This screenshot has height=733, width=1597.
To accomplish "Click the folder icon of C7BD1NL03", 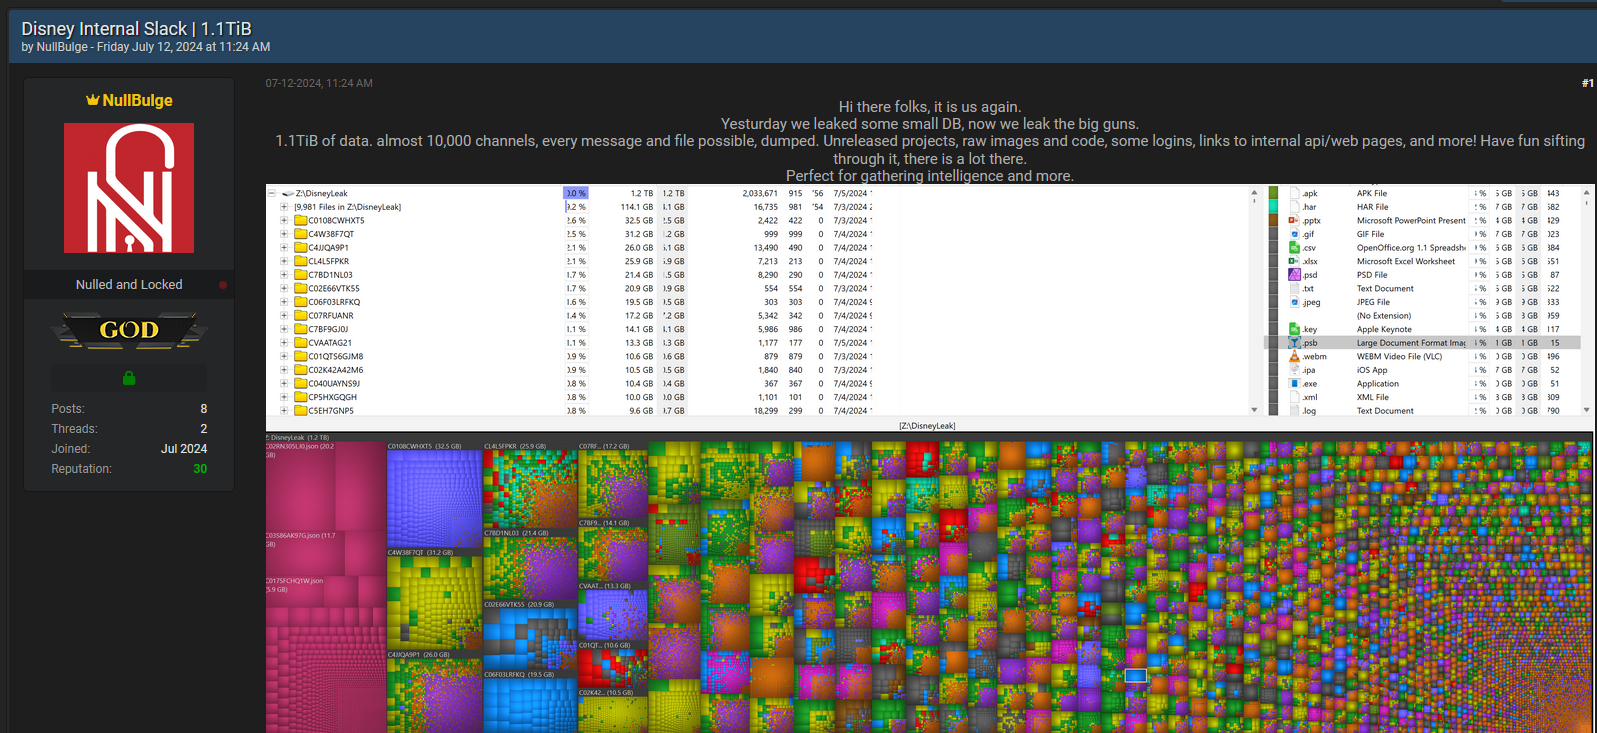I will coord(300,274).
